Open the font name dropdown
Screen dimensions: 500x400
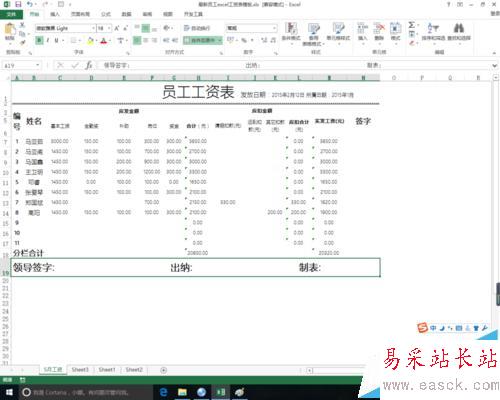[93, 28]
